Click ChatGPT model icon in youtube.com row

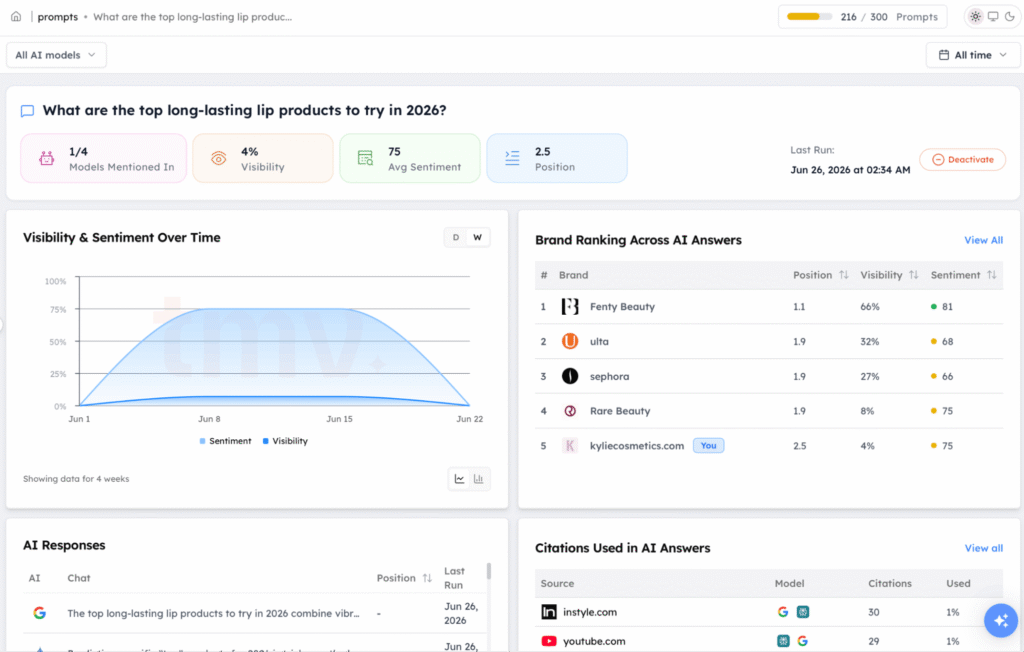pos(783,641)
